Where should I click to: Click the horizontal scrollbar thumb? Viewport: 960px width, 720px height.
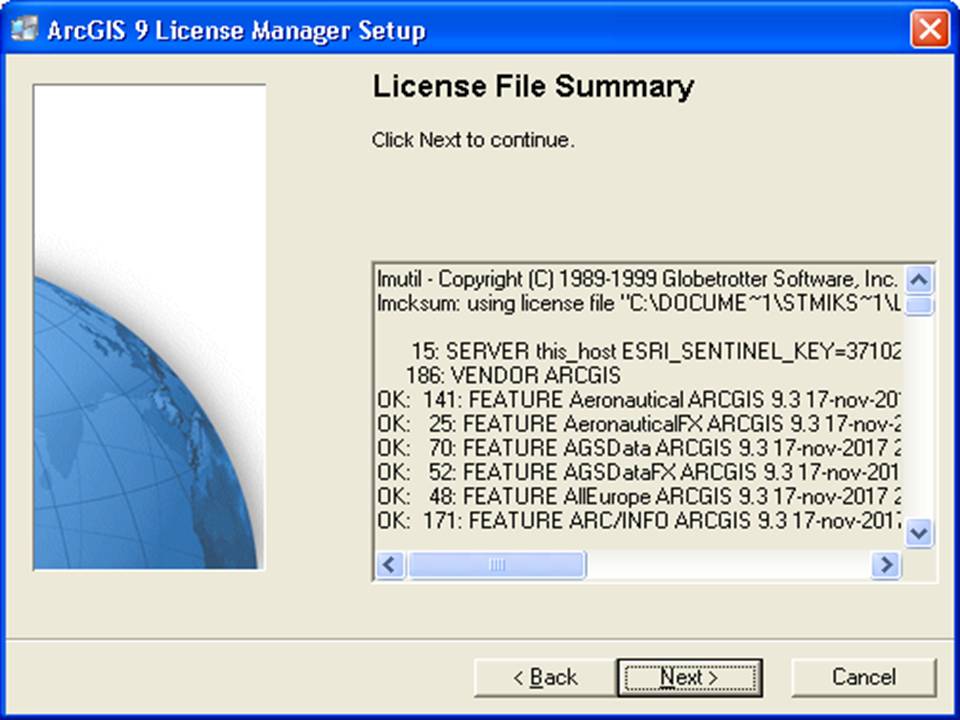click(497, 565)
